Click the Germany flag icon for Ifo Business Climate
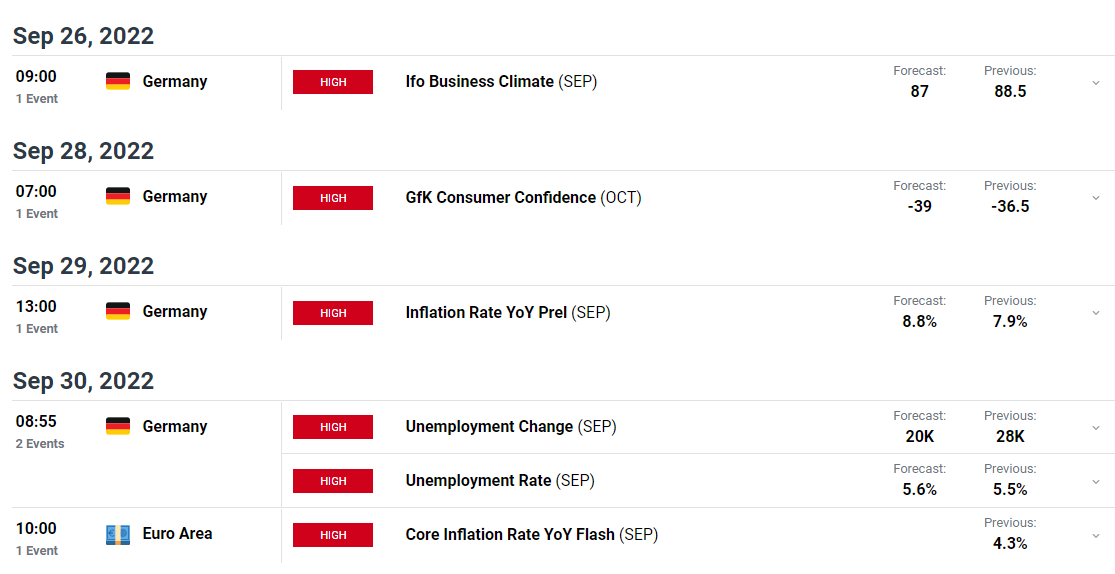This screenshot has width=1115, height=574. 118,82
